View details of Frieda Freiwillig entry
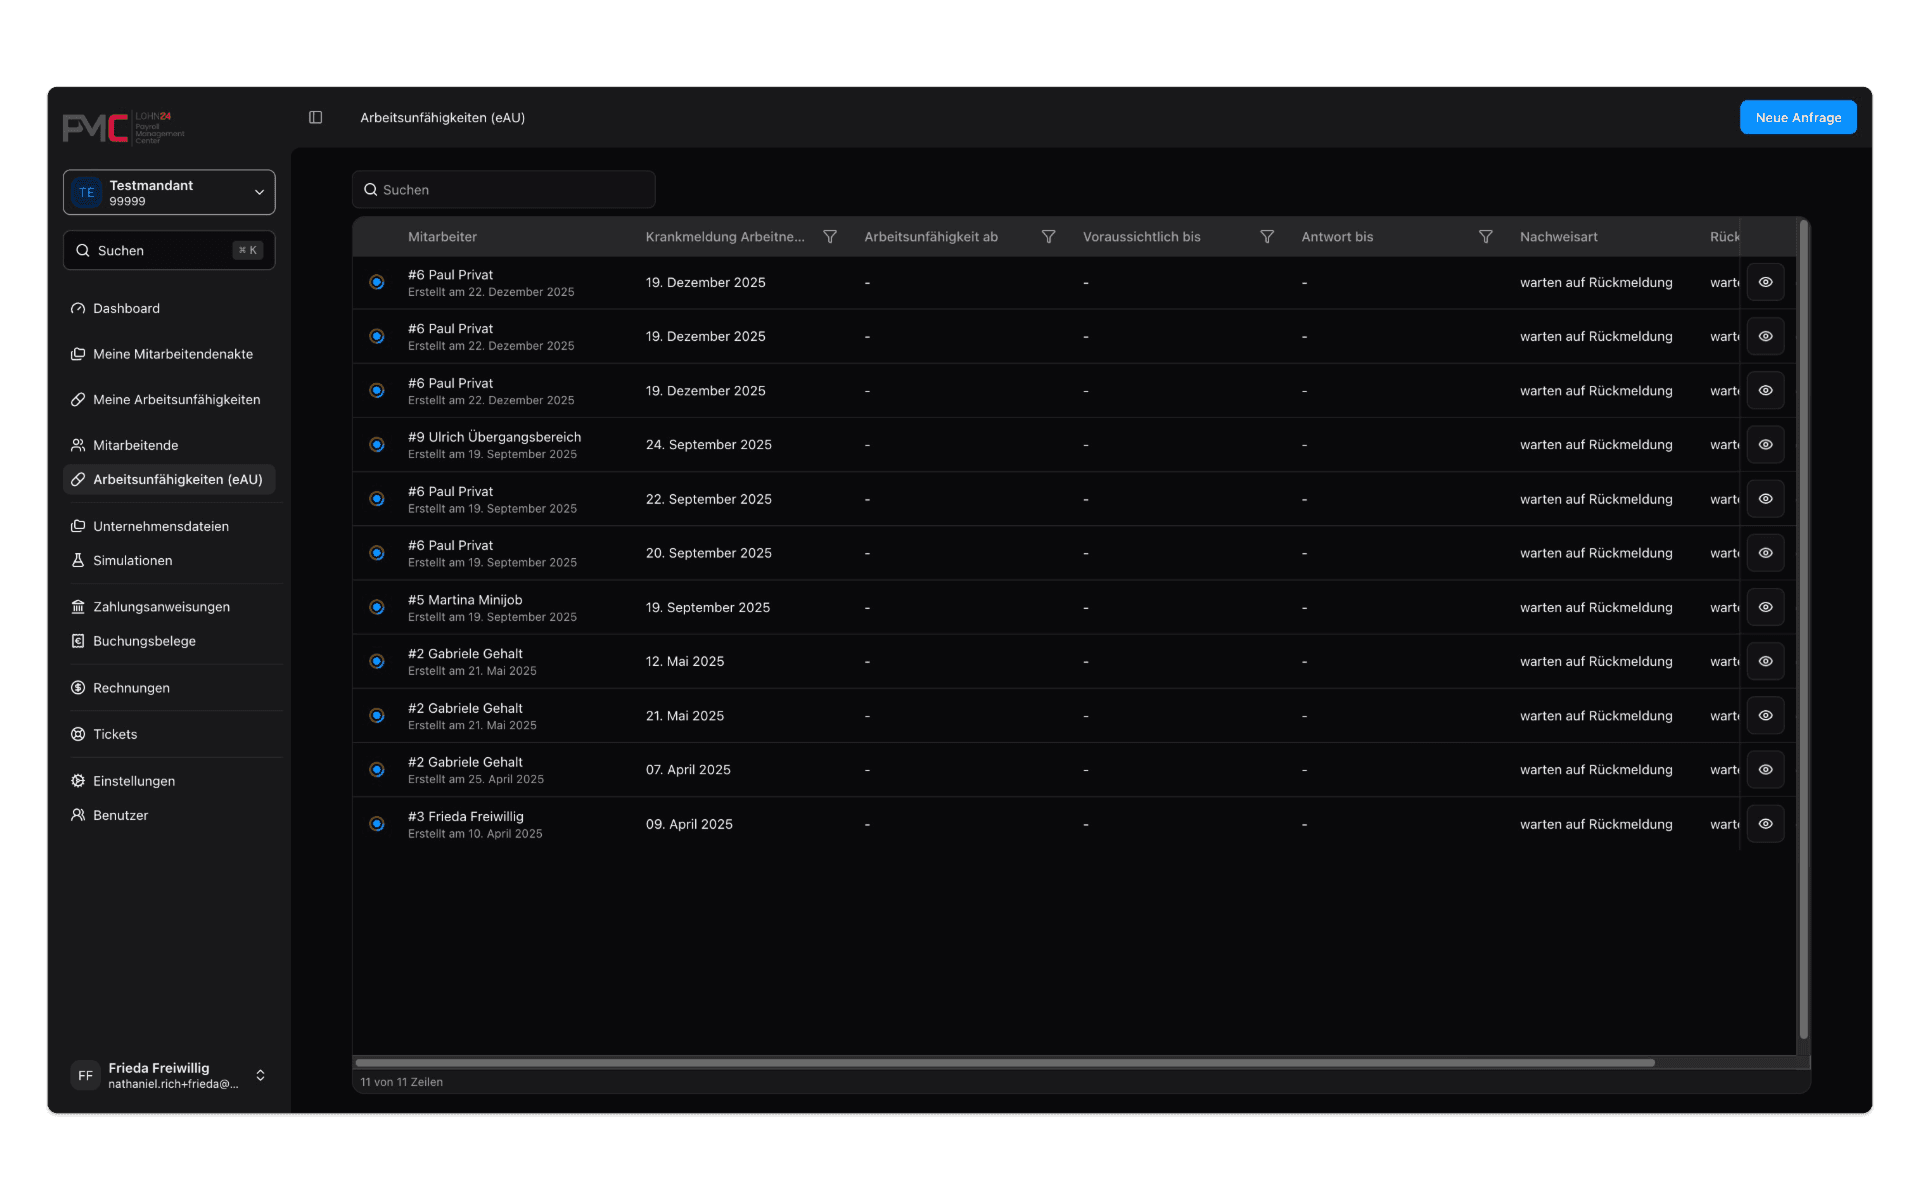The height and width of the screenshot is (1200, 1920). pos(1765,824)
